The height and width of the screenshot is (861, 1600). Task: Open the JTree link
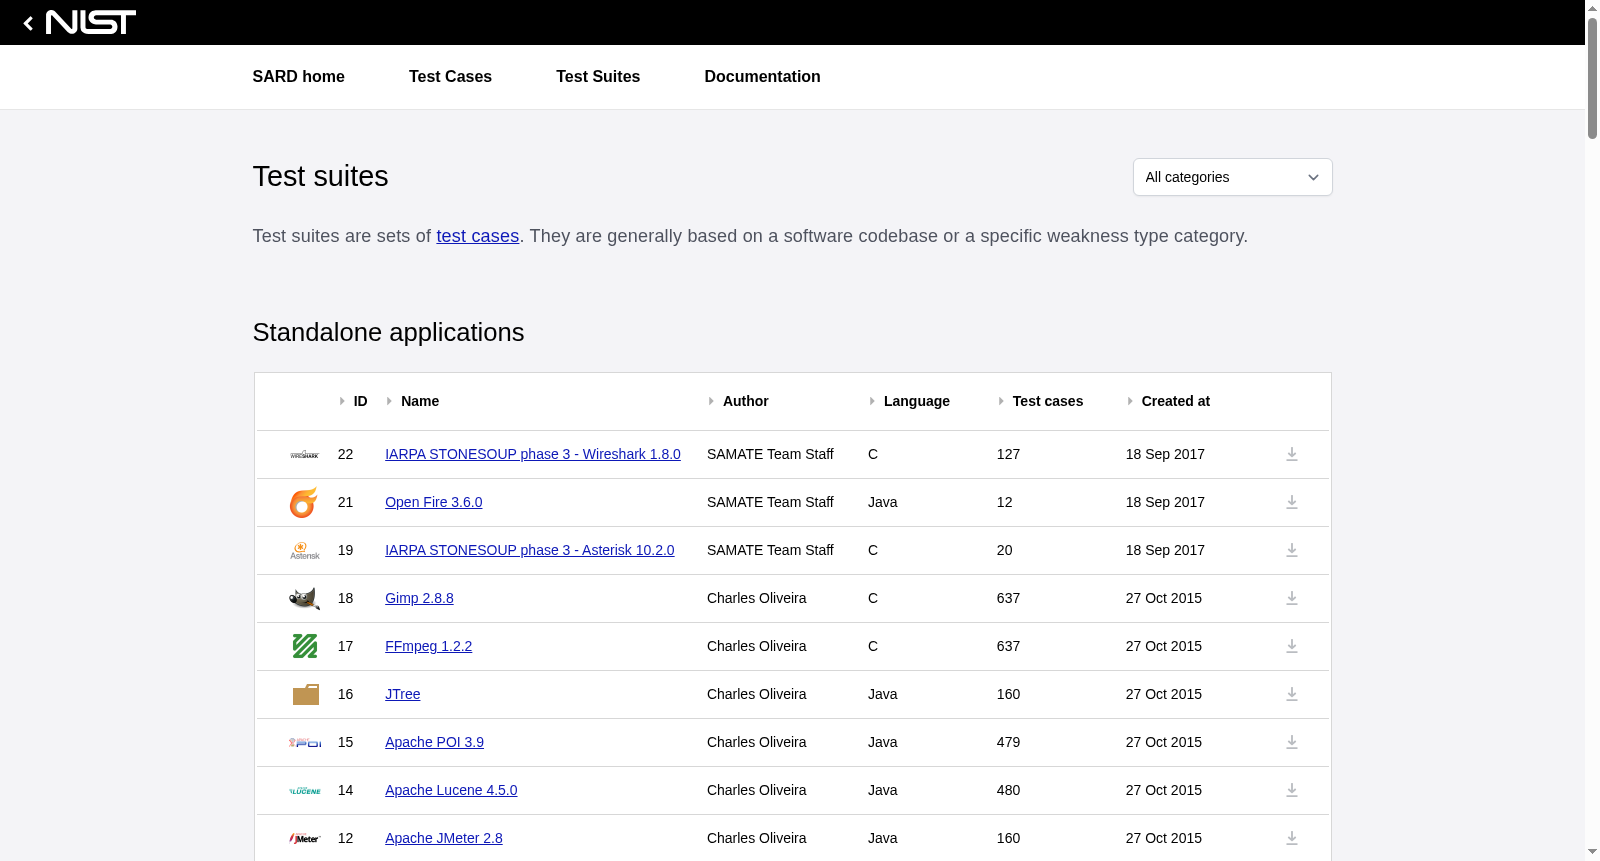click(x=402, y=694)
